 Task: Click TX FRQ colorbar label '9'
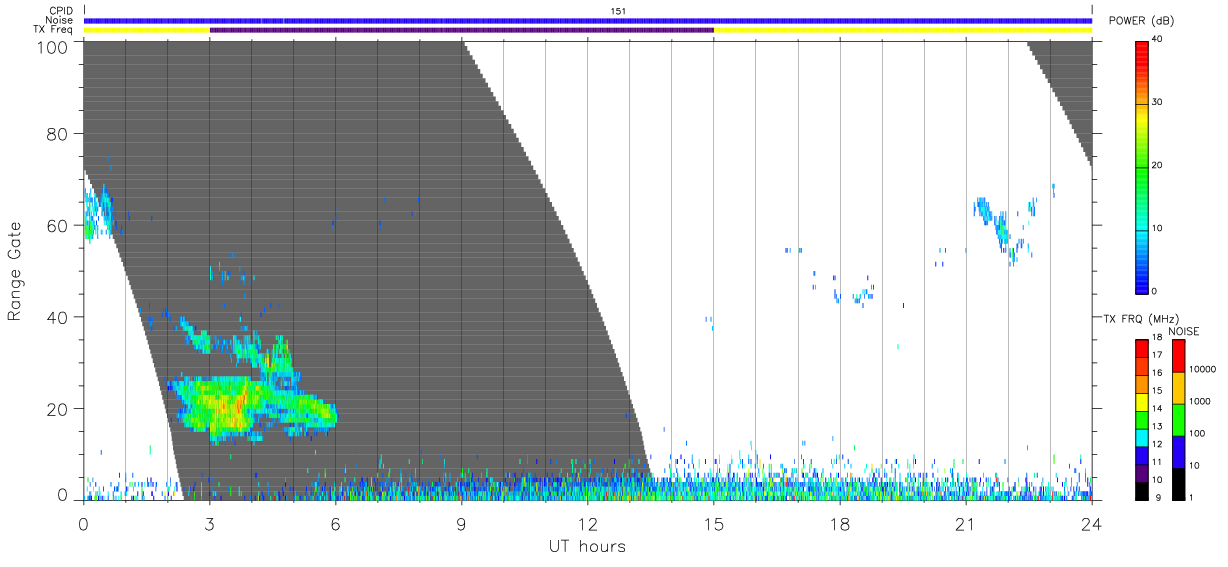(x=1157, y=497)
